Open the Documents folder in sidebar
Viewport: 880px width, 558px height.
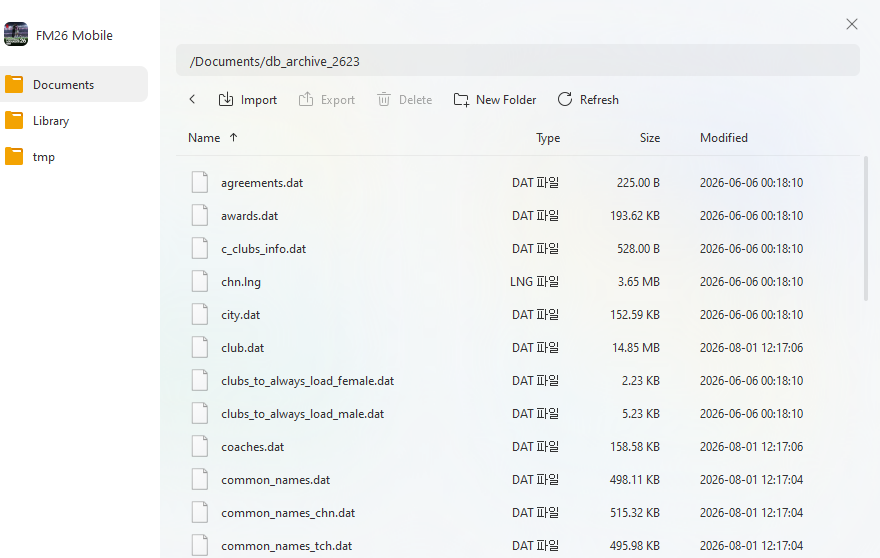(74, 84)
